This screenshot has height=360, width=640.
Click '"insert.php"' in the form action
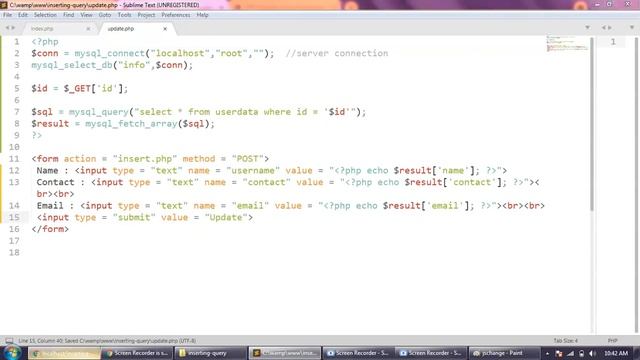pyautogui.click(x=145, y=159)
